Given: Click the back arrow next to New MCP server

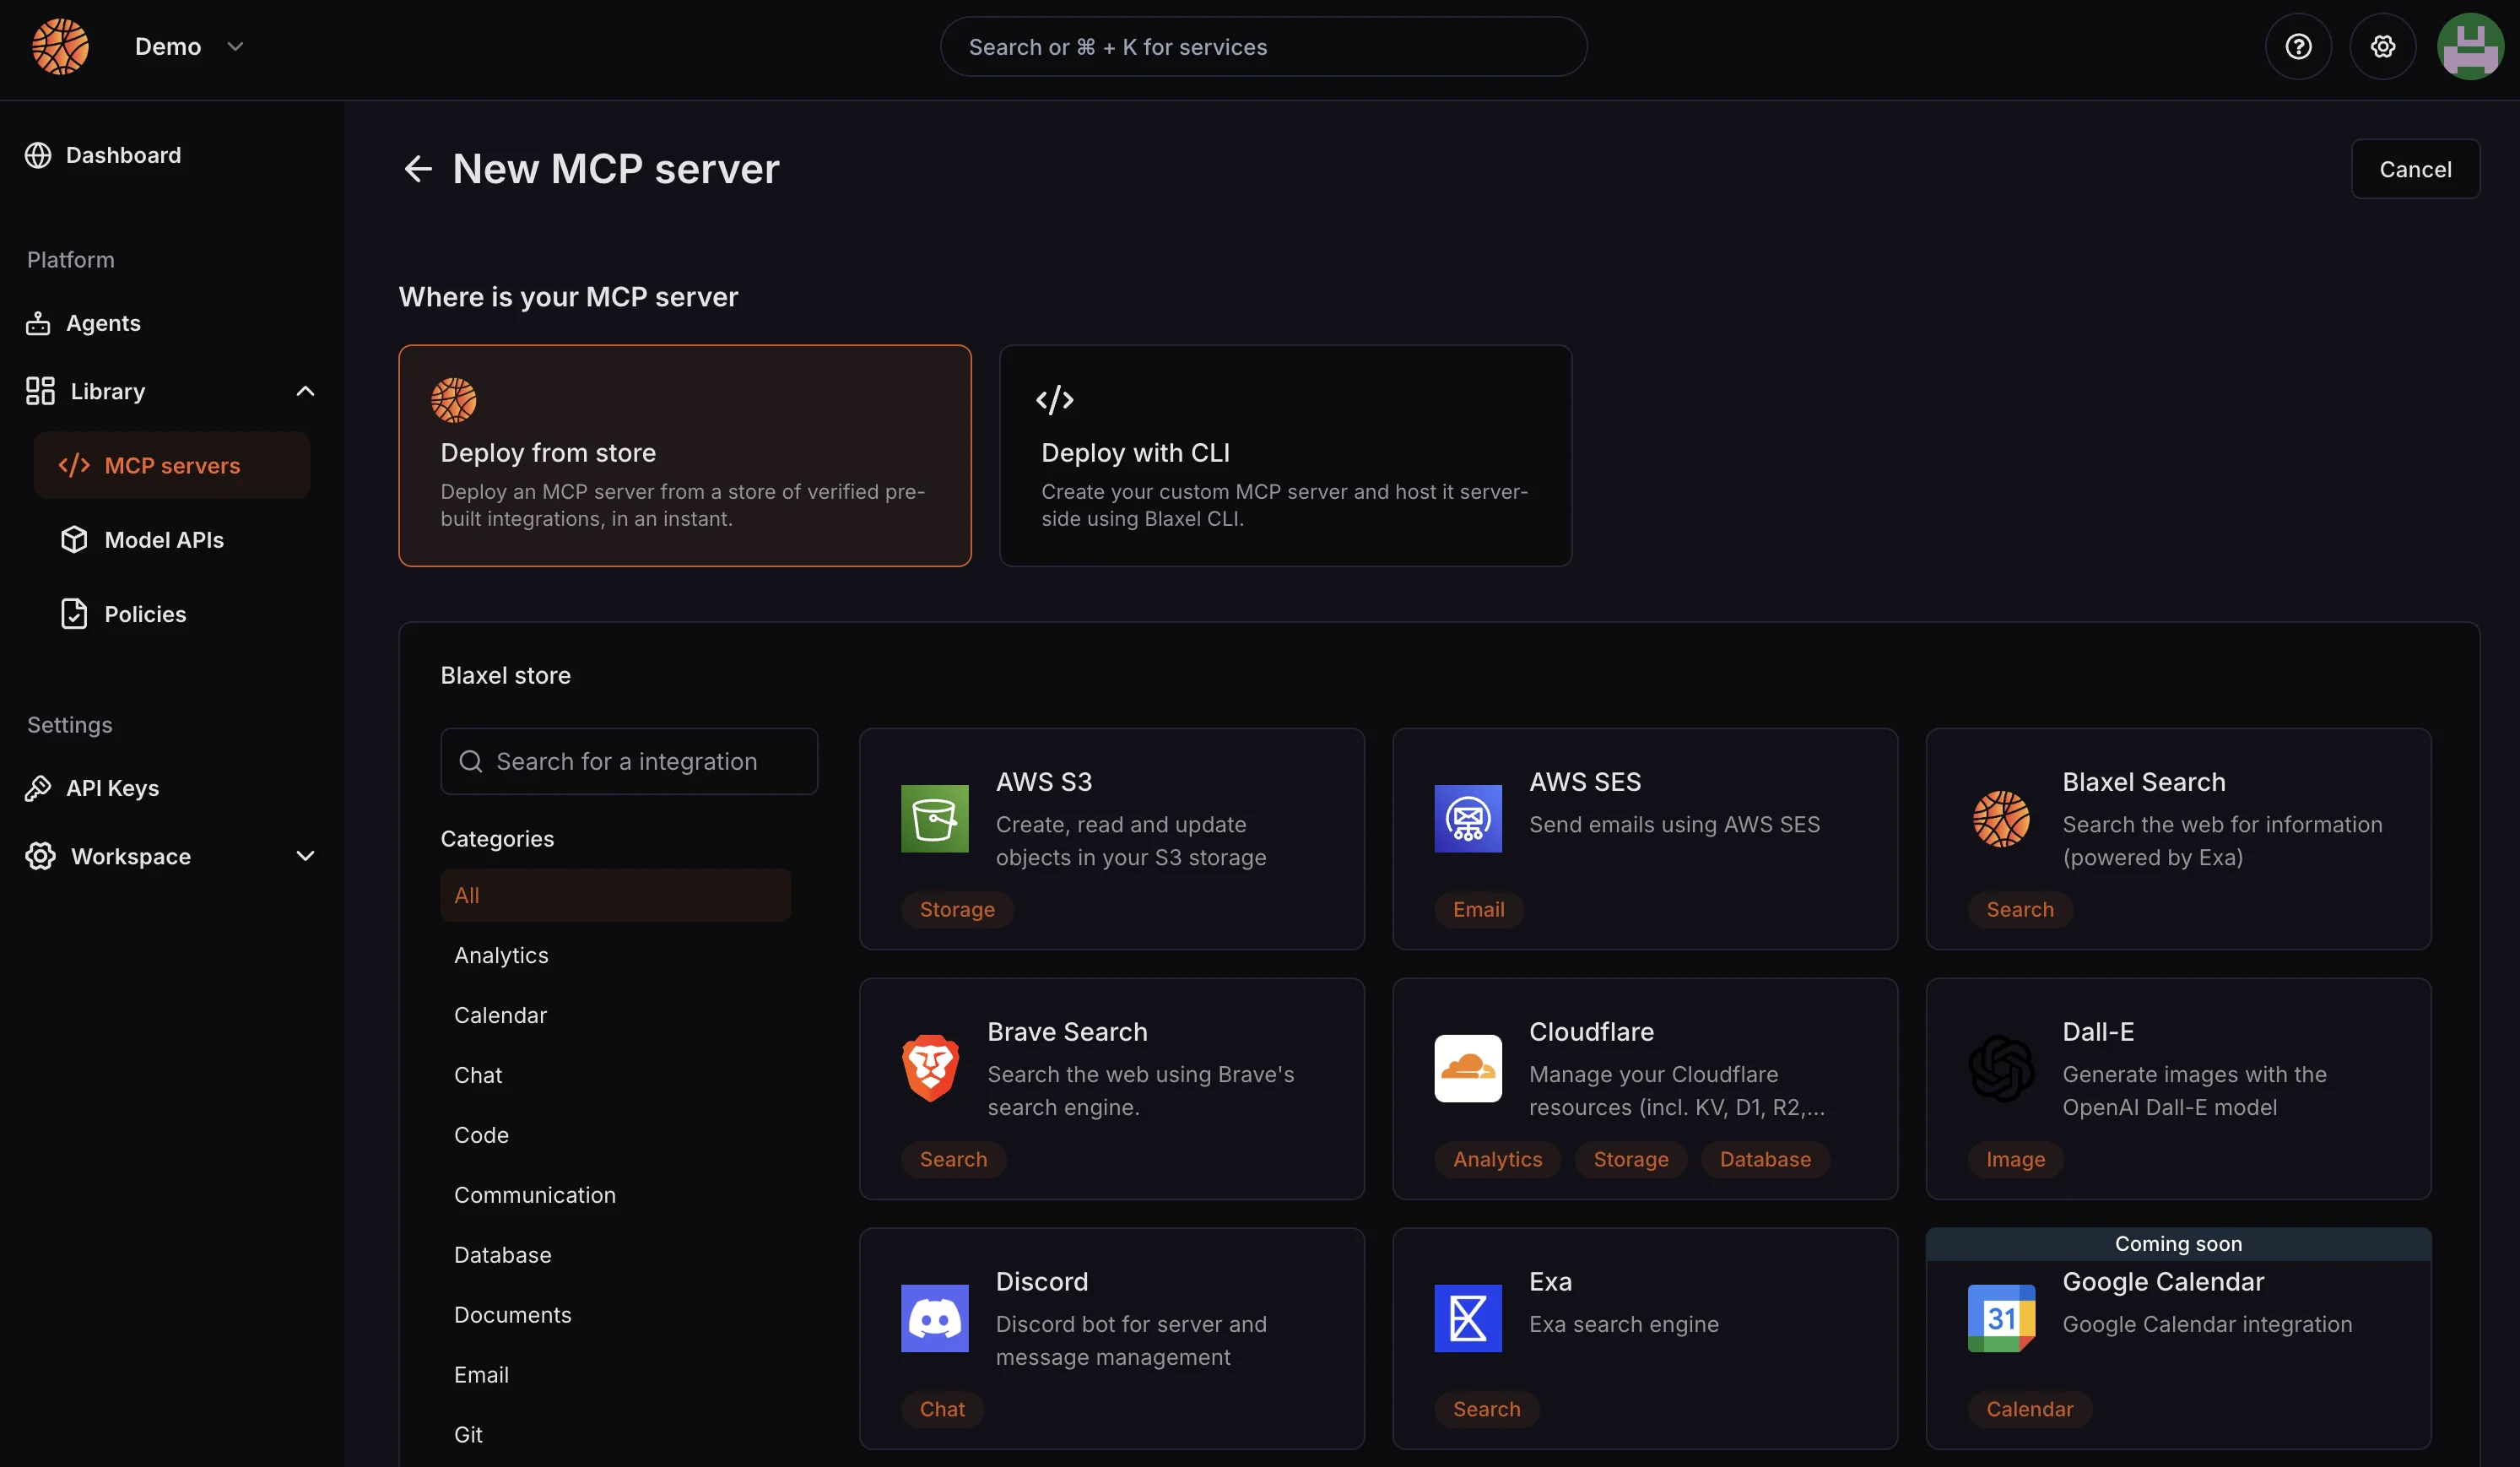Looking at the screenshot, I should (x=417, y=168).
